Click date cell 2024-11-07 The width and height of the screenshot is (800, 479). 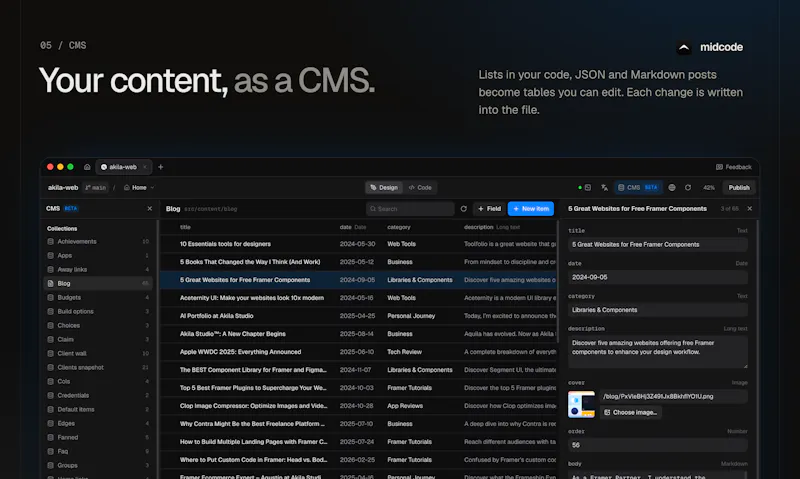pos(355,370)
